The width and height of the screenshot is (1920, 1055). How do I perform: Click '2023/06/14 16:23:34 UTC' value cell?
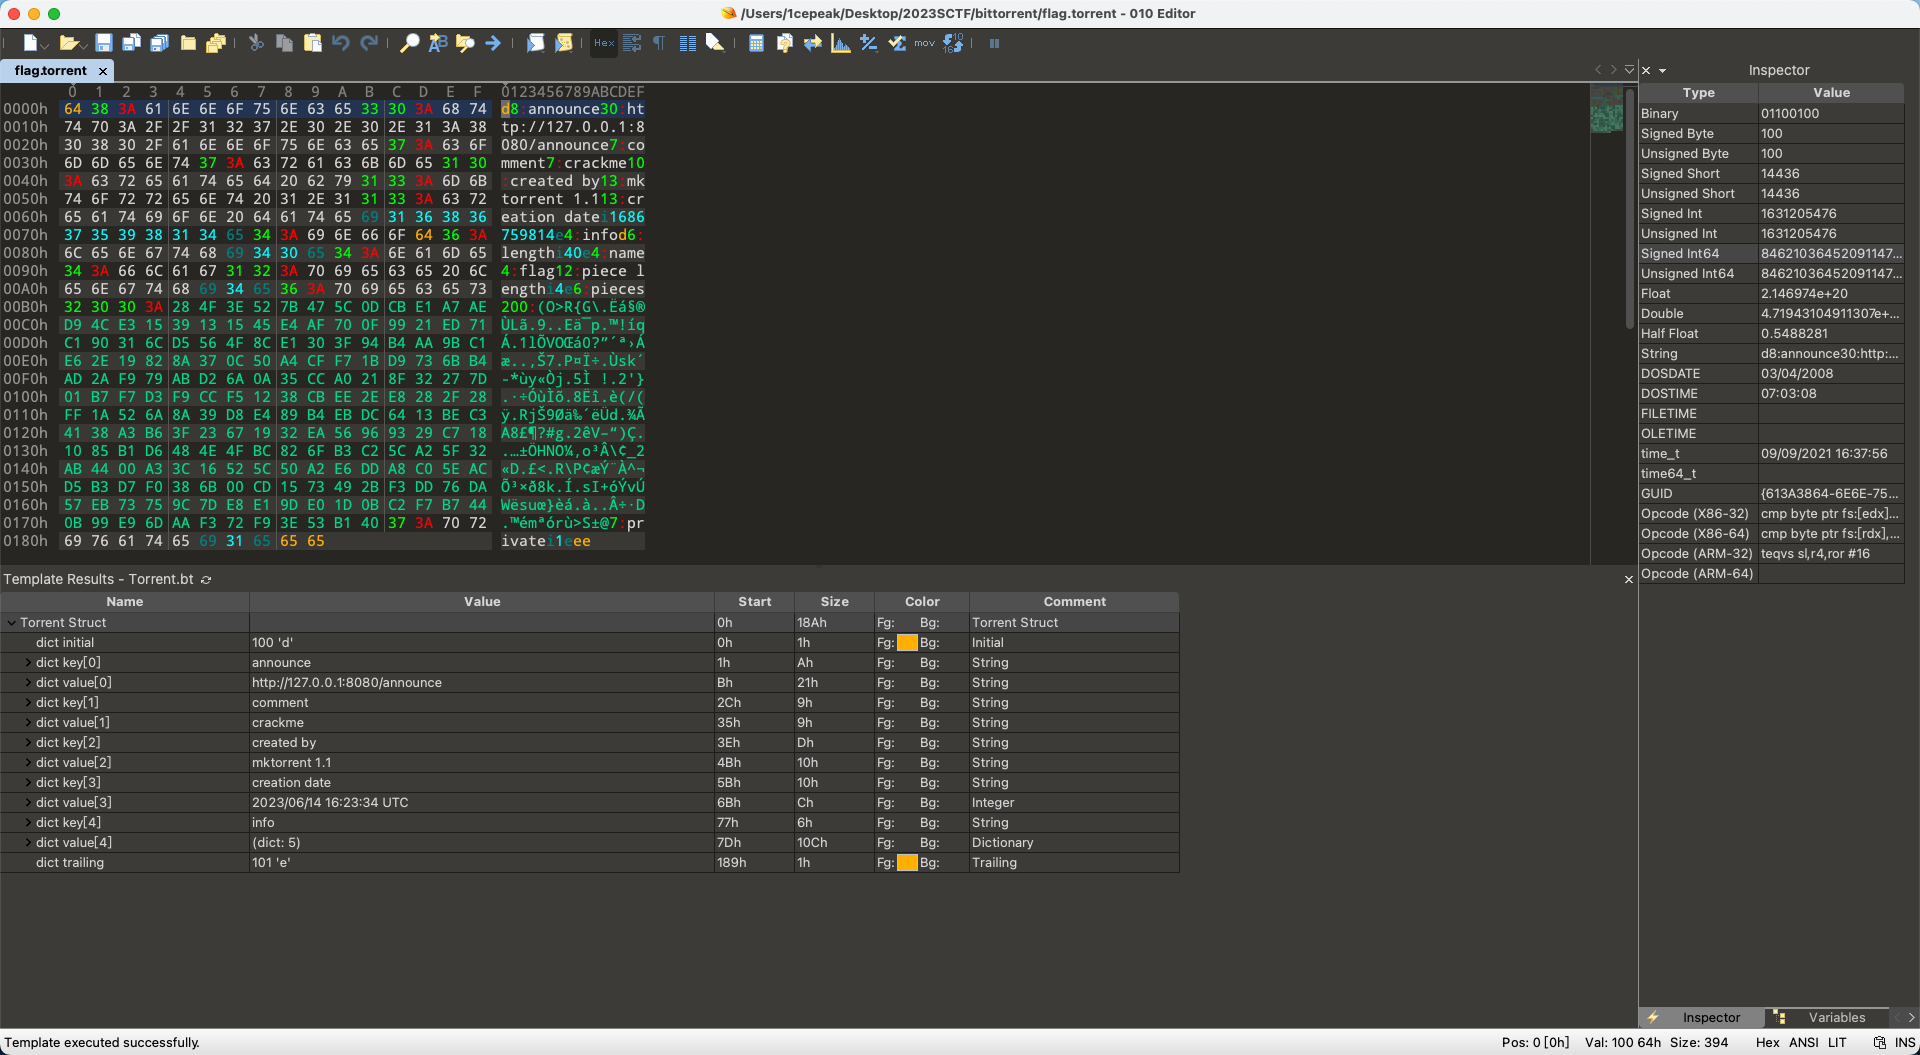click(x=481, y=803)
